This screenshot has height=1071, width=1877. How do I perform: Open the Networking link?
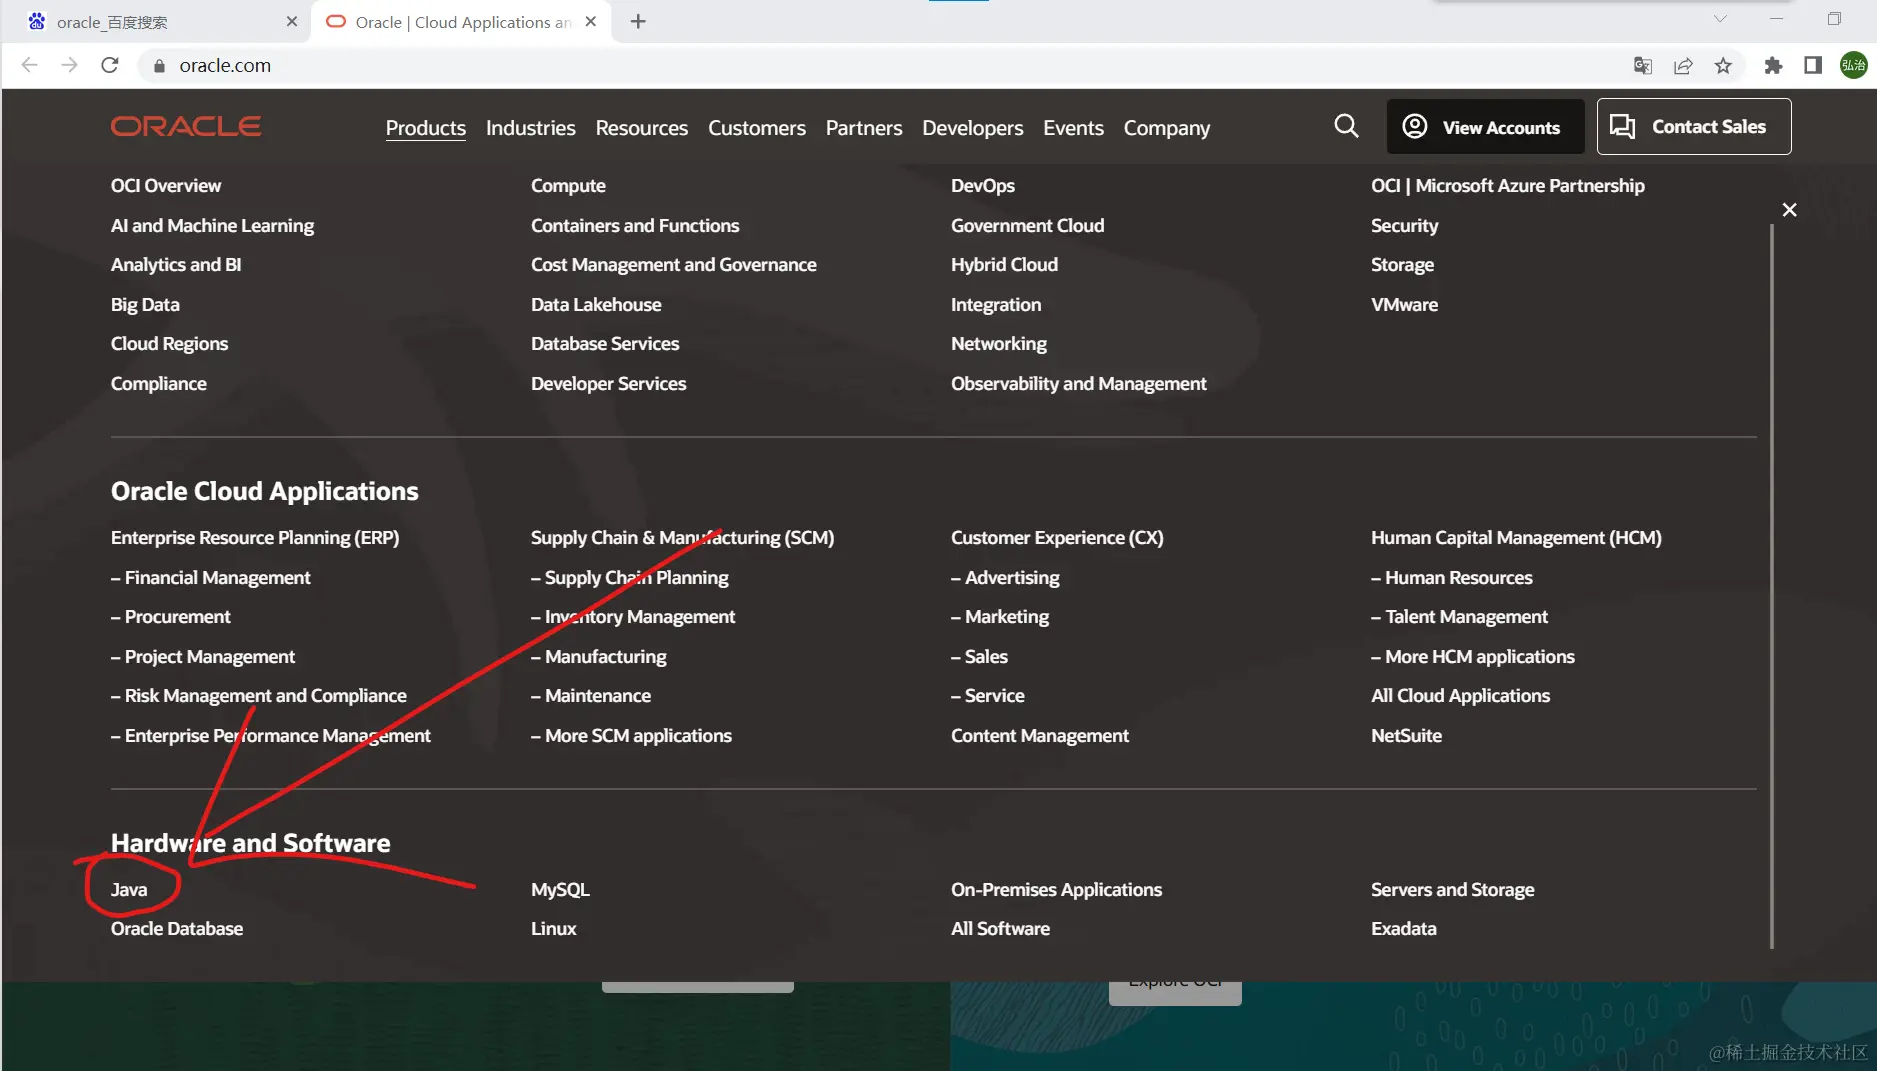[x=999, y=343]
